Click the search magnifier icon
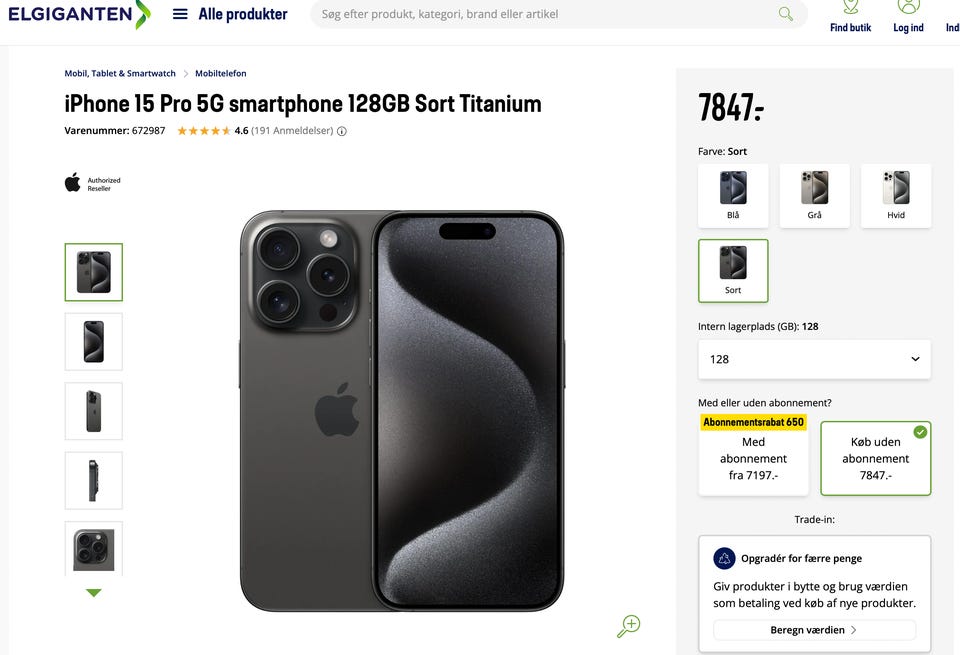The width and height of the screenshot is (960, 655). point(786,13)
